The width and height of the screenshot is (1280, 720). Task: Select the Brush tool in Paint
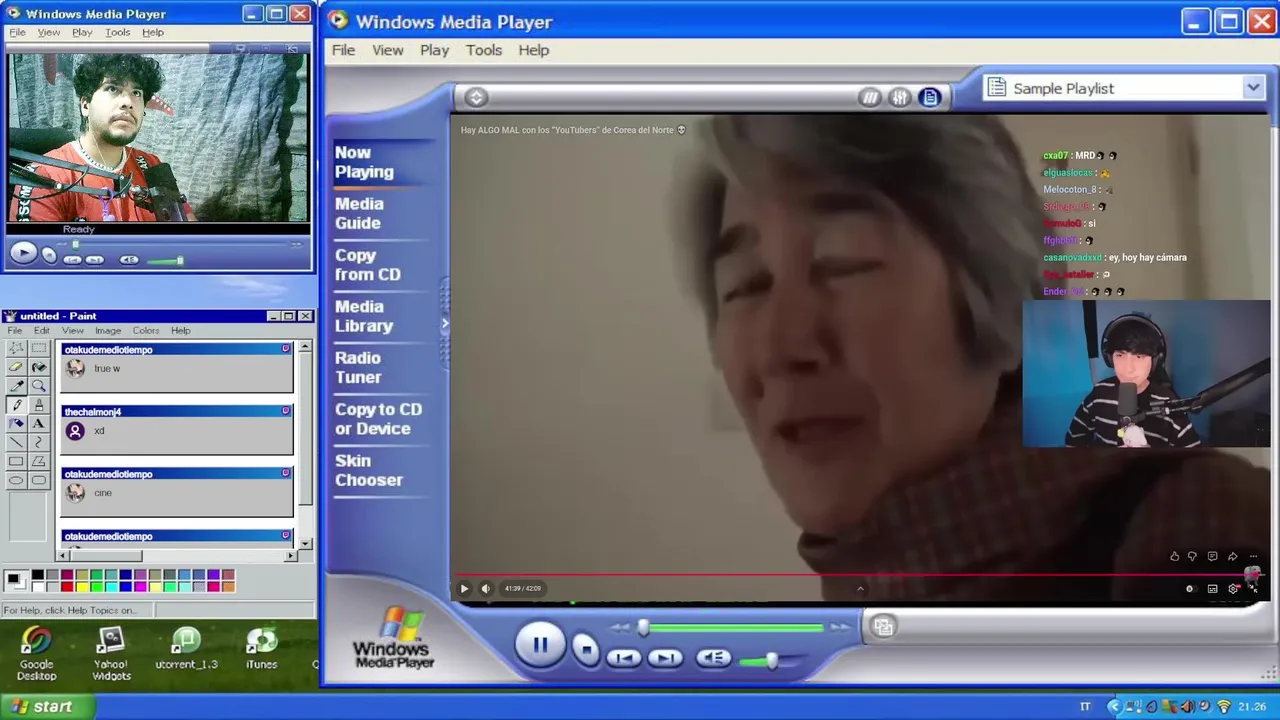[x=38, y=405]
